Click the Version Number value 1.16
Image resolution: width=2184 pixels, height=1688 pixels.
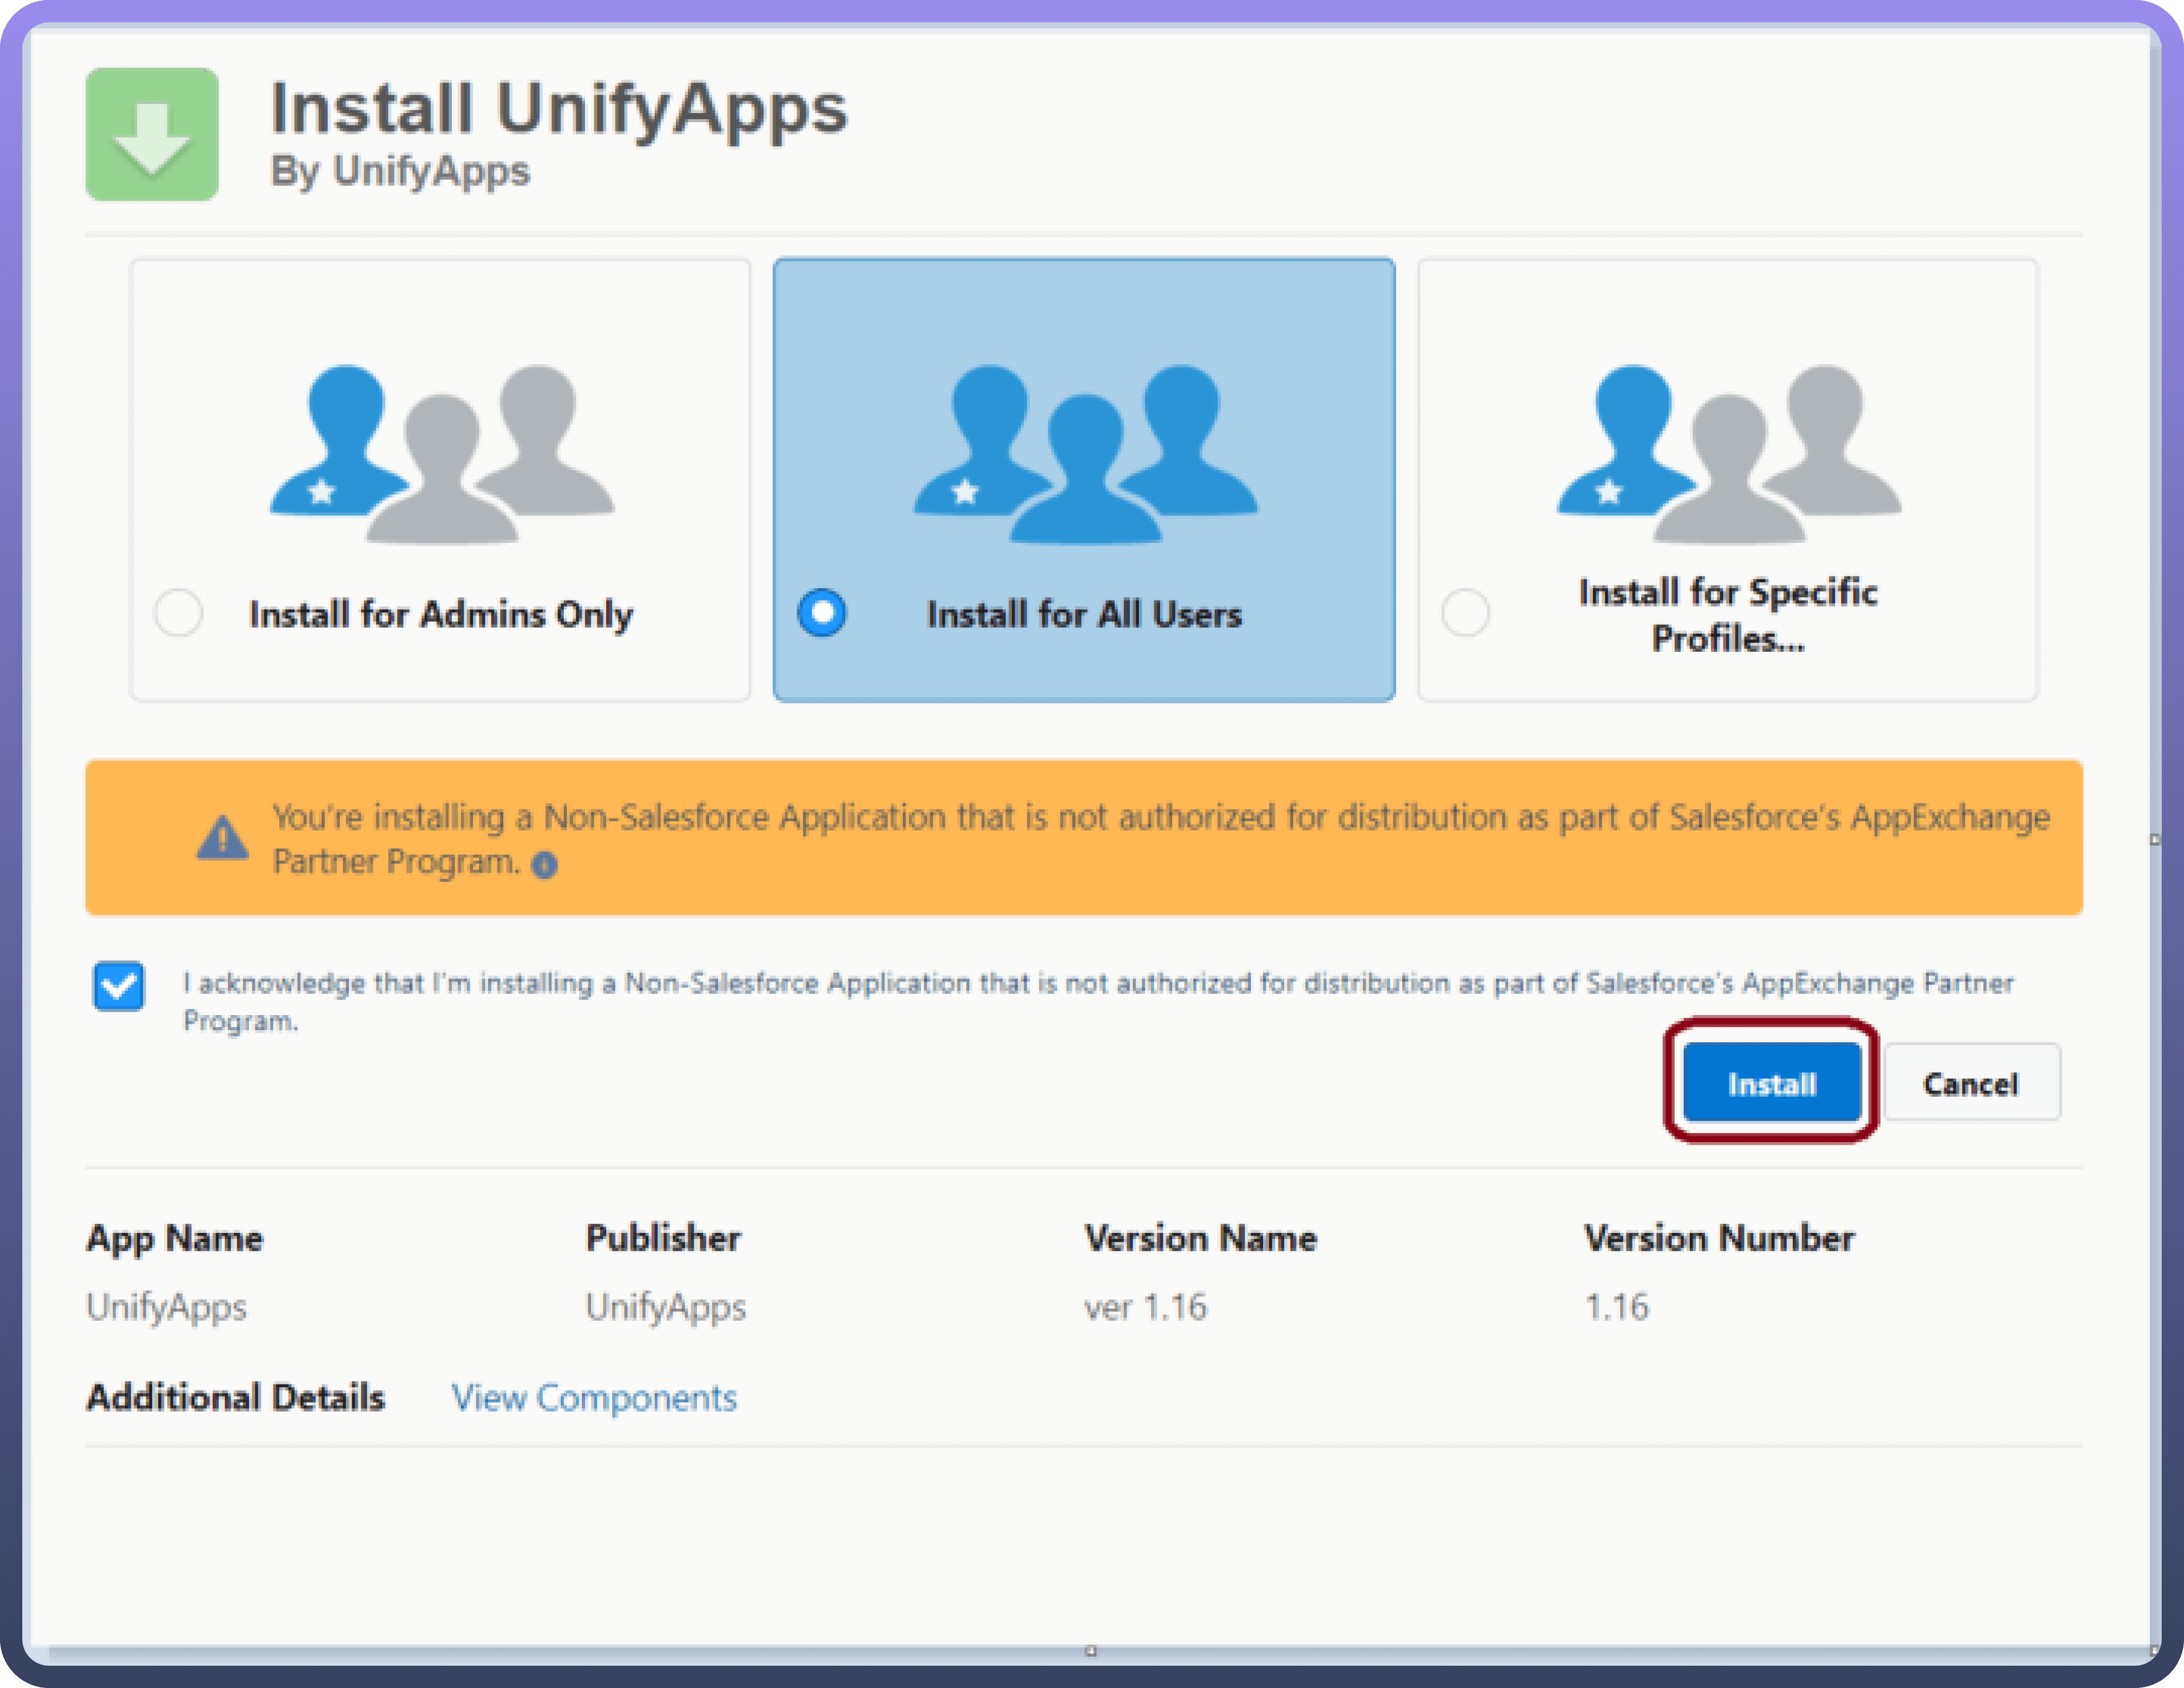[1616, 1307]
